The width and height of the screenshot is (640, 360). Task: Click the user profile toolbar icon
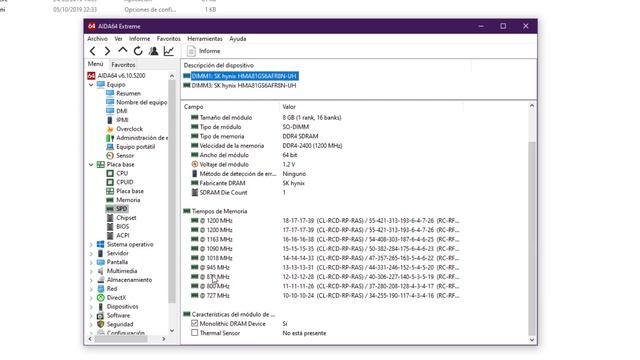coord(153,51)
